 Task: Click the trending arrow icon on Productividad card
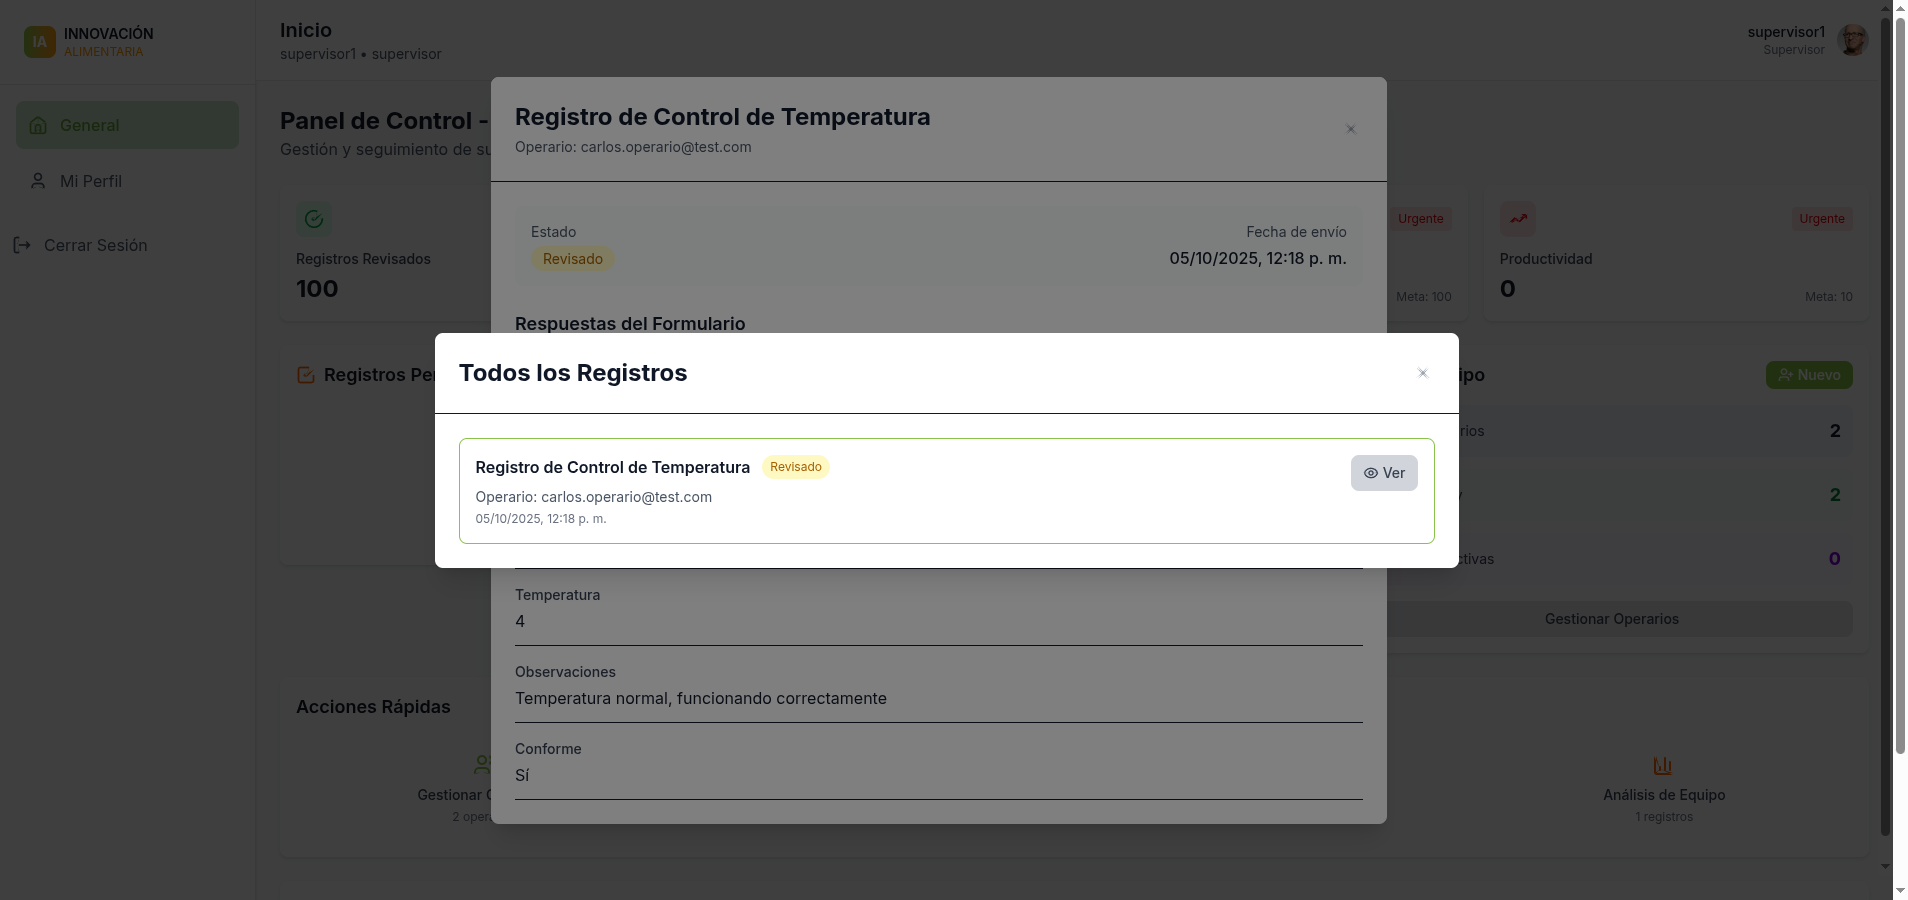point(1518,219)
